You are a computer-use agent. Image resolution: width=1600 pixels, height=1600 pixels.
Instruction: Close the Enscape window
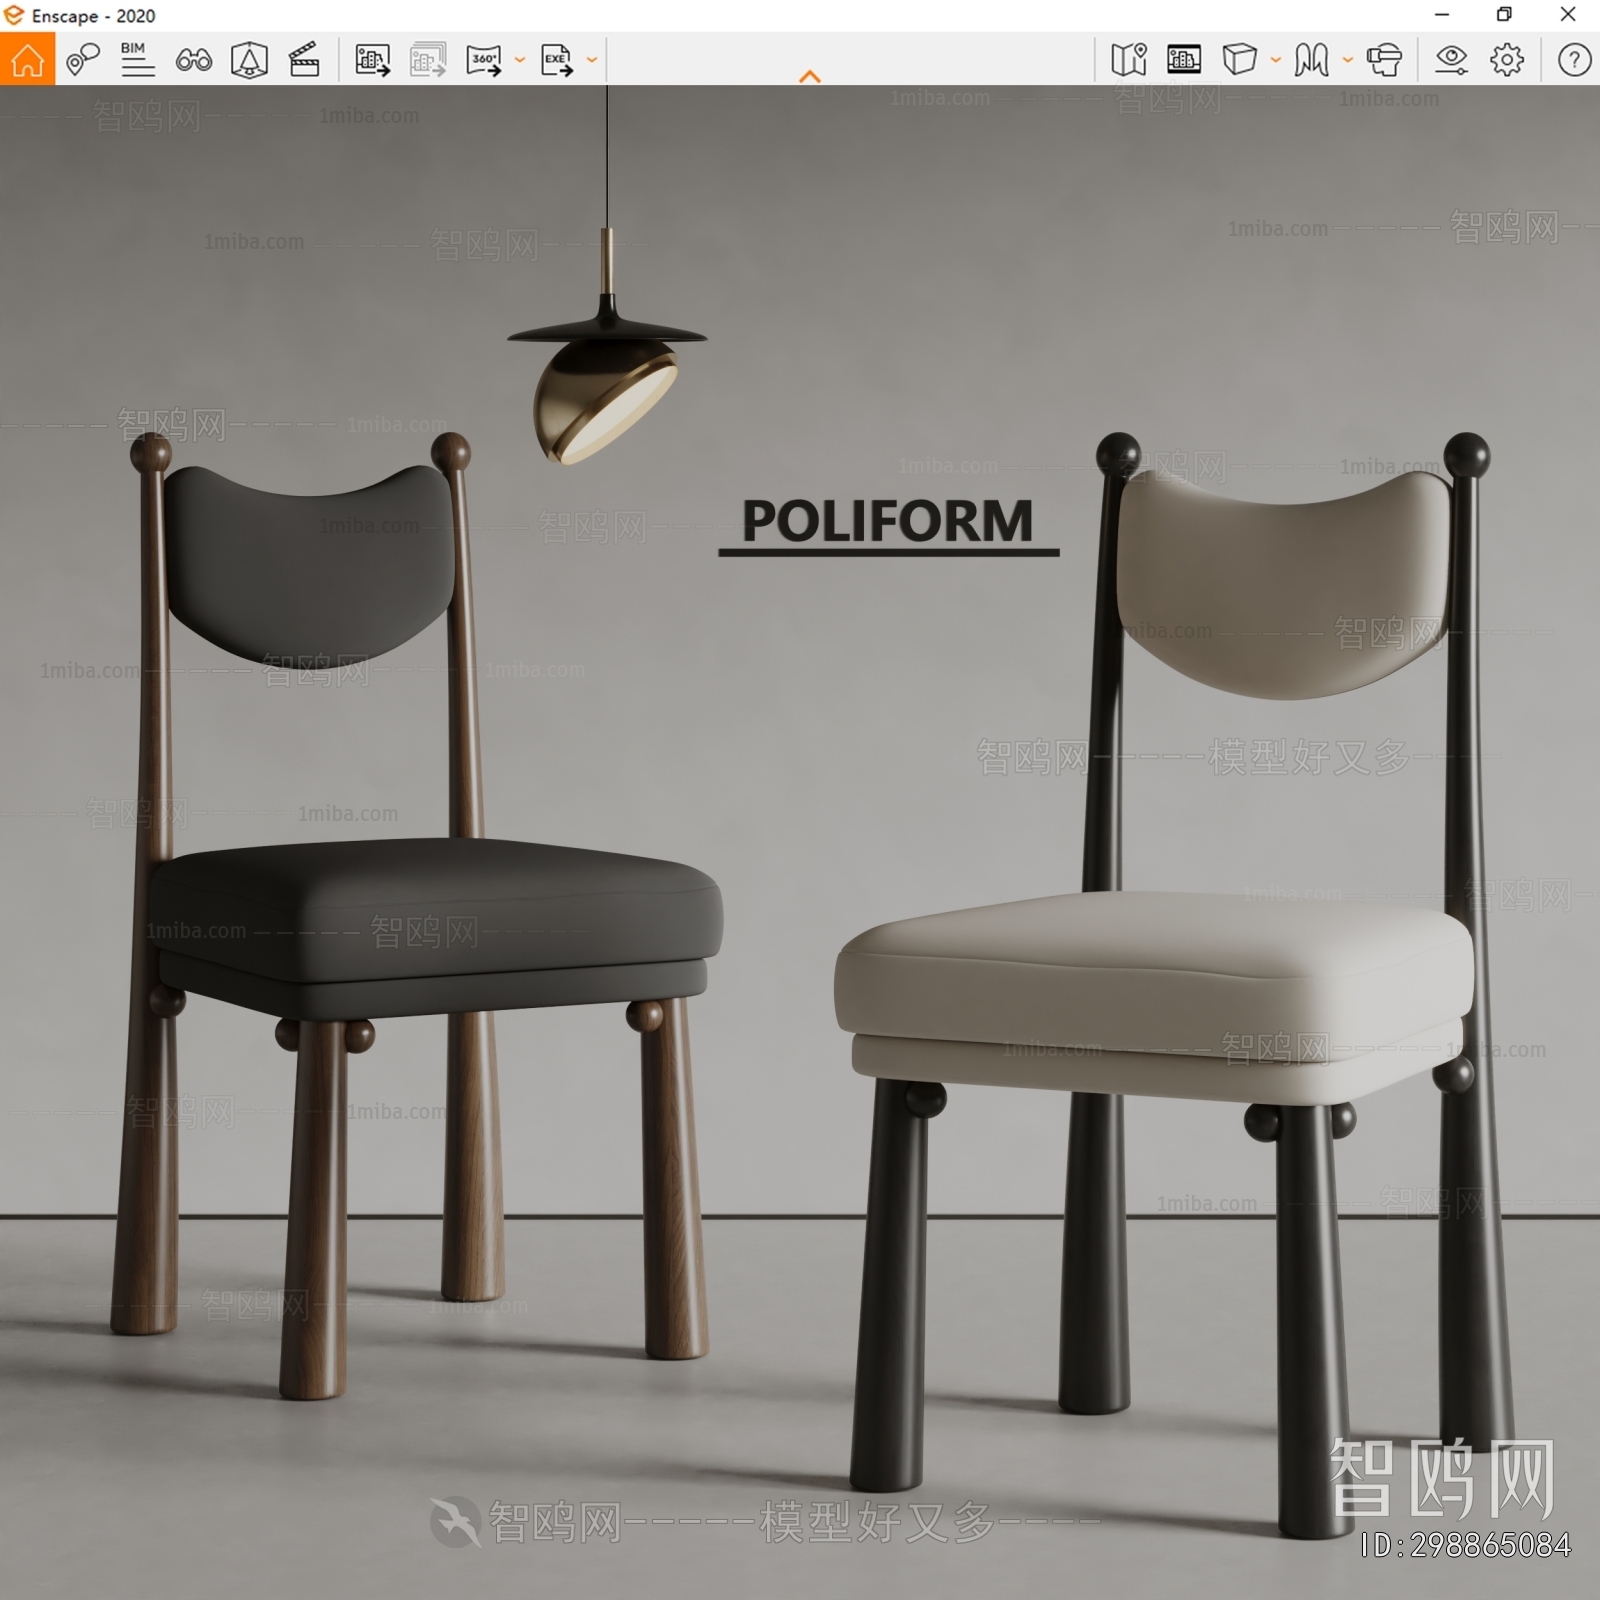click(x=1568, y=15)
